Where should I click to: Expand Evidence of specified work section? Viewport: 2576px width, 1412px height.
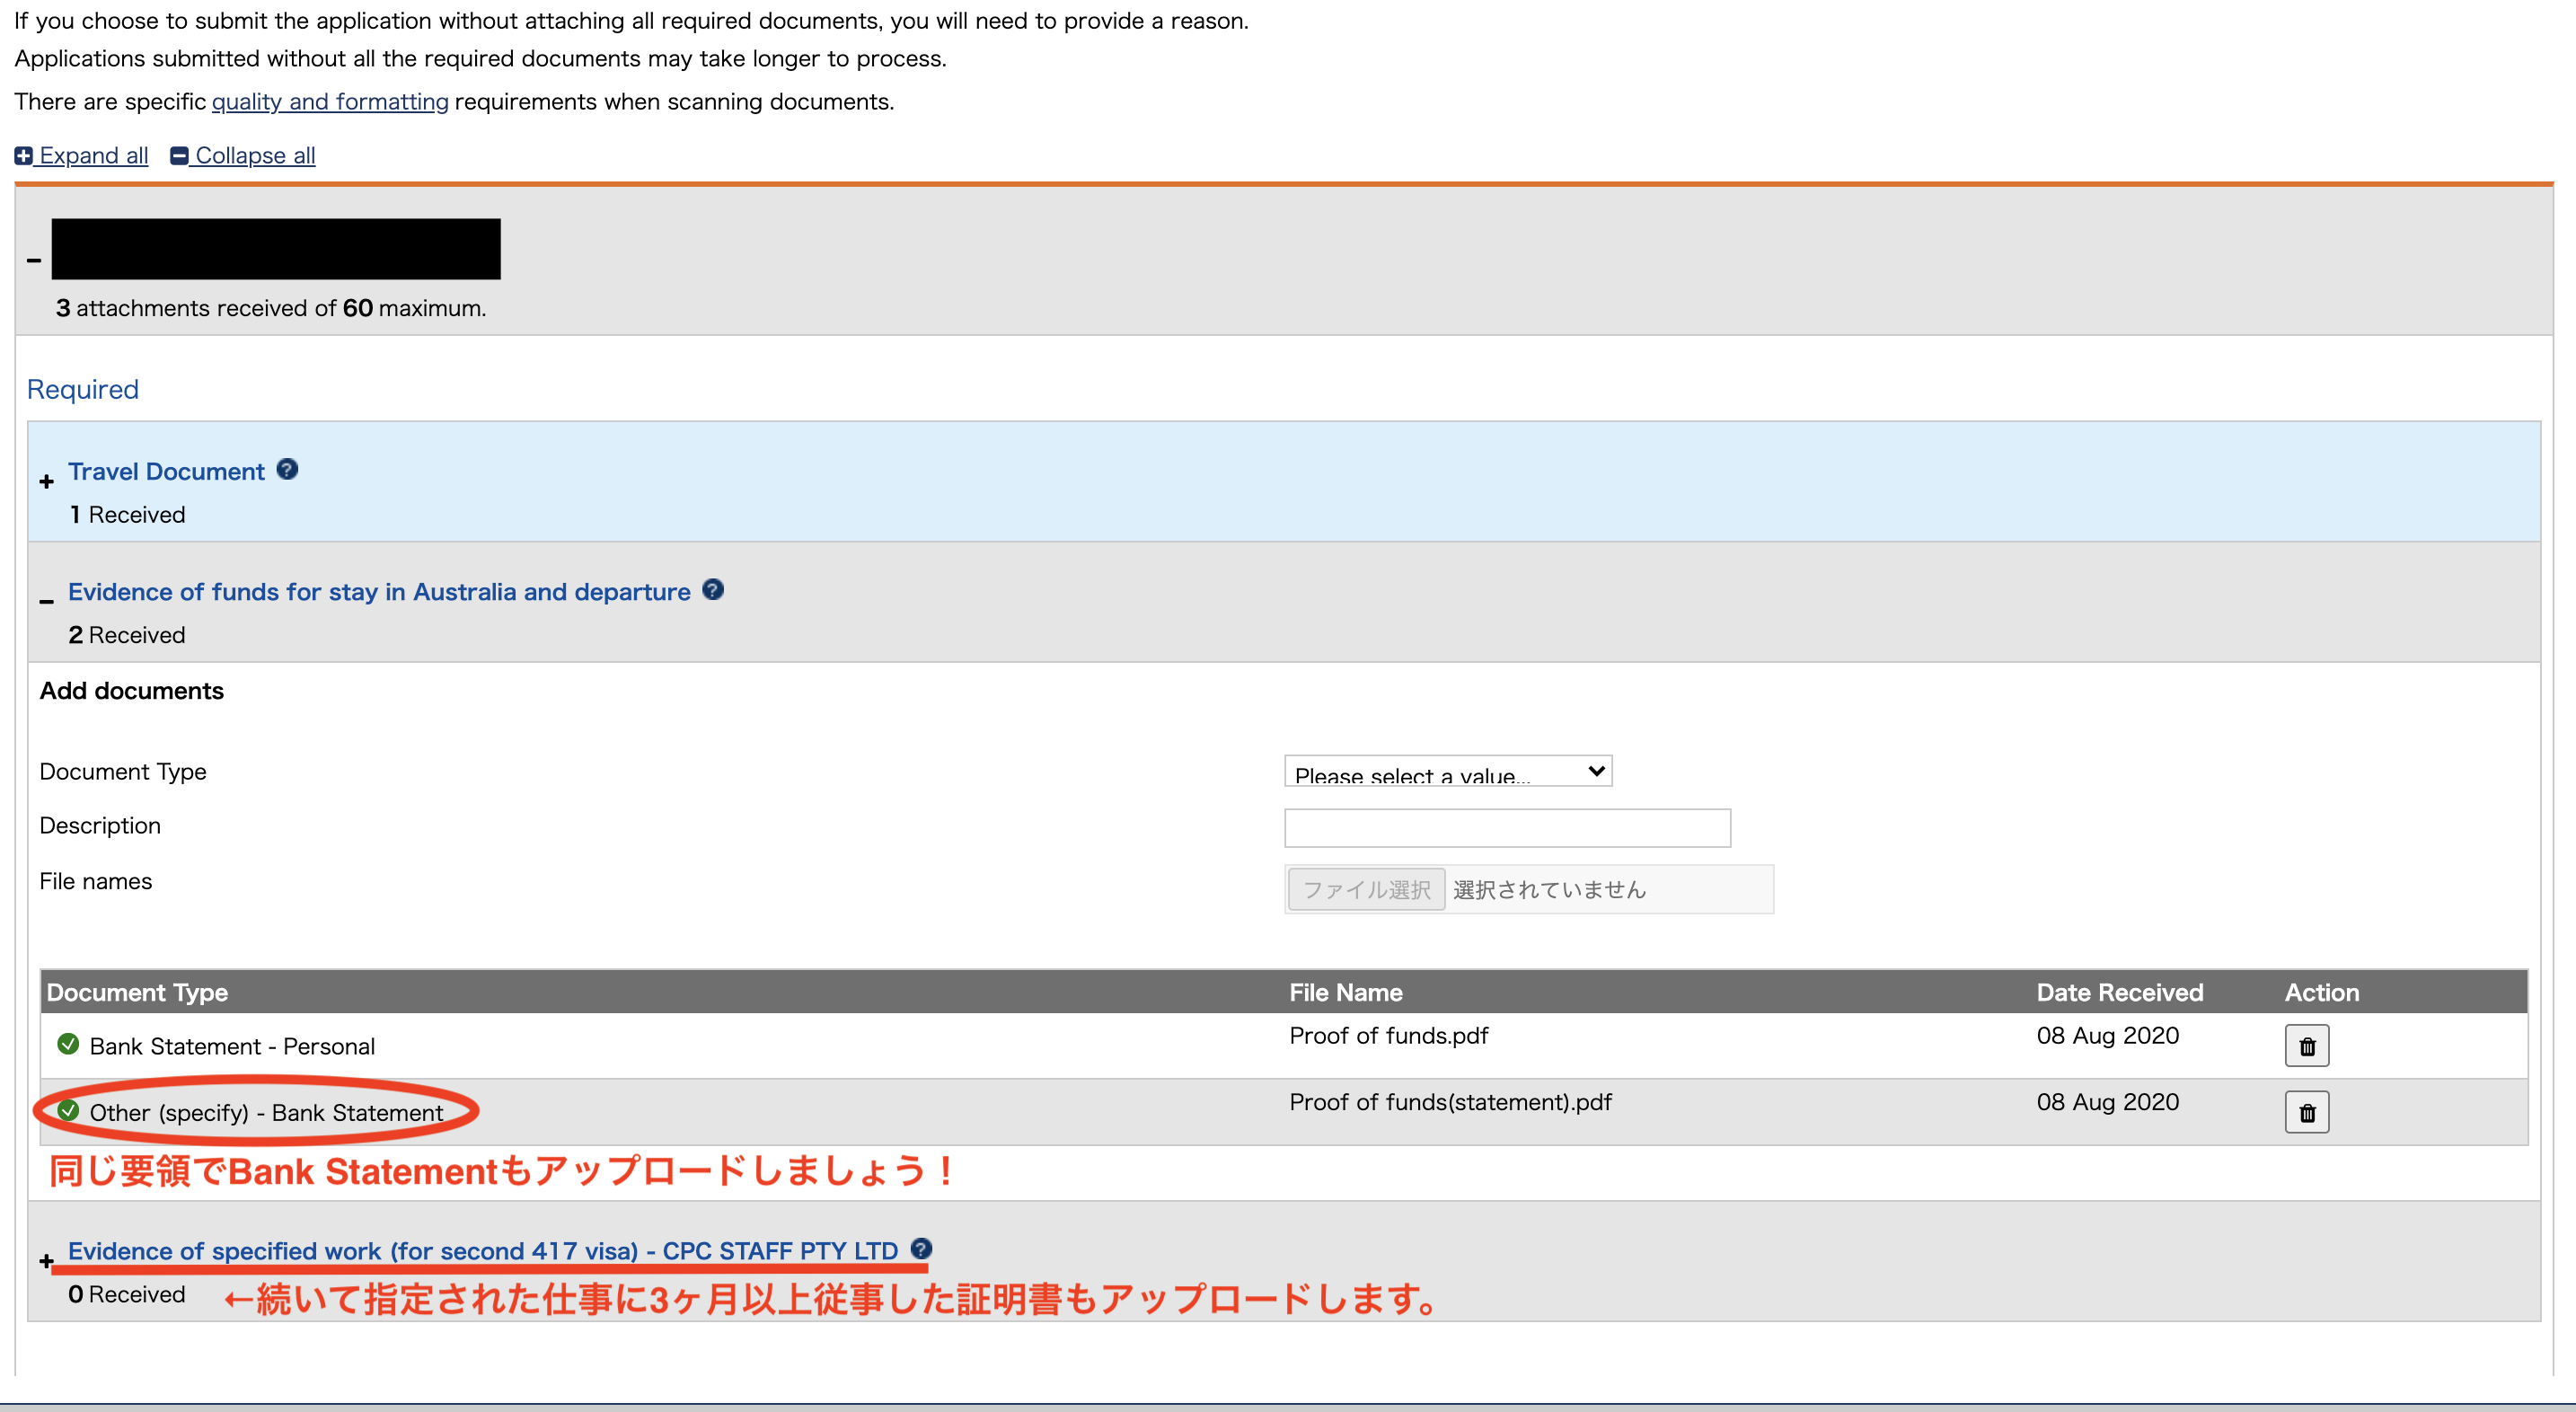coord(46,1261)
